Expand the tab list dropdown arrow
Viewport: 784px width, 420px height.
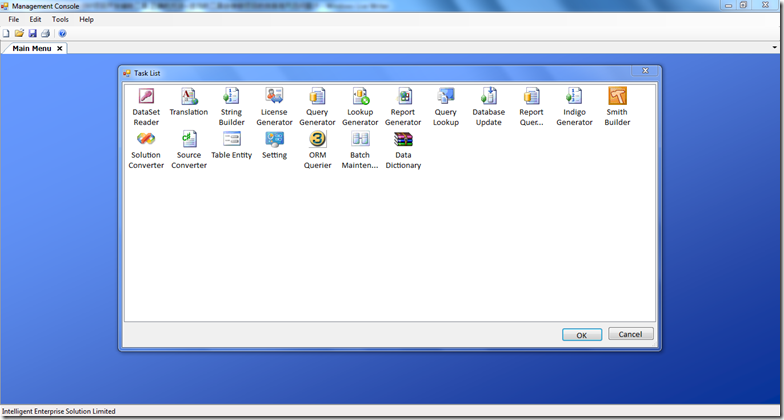[774, 48]
